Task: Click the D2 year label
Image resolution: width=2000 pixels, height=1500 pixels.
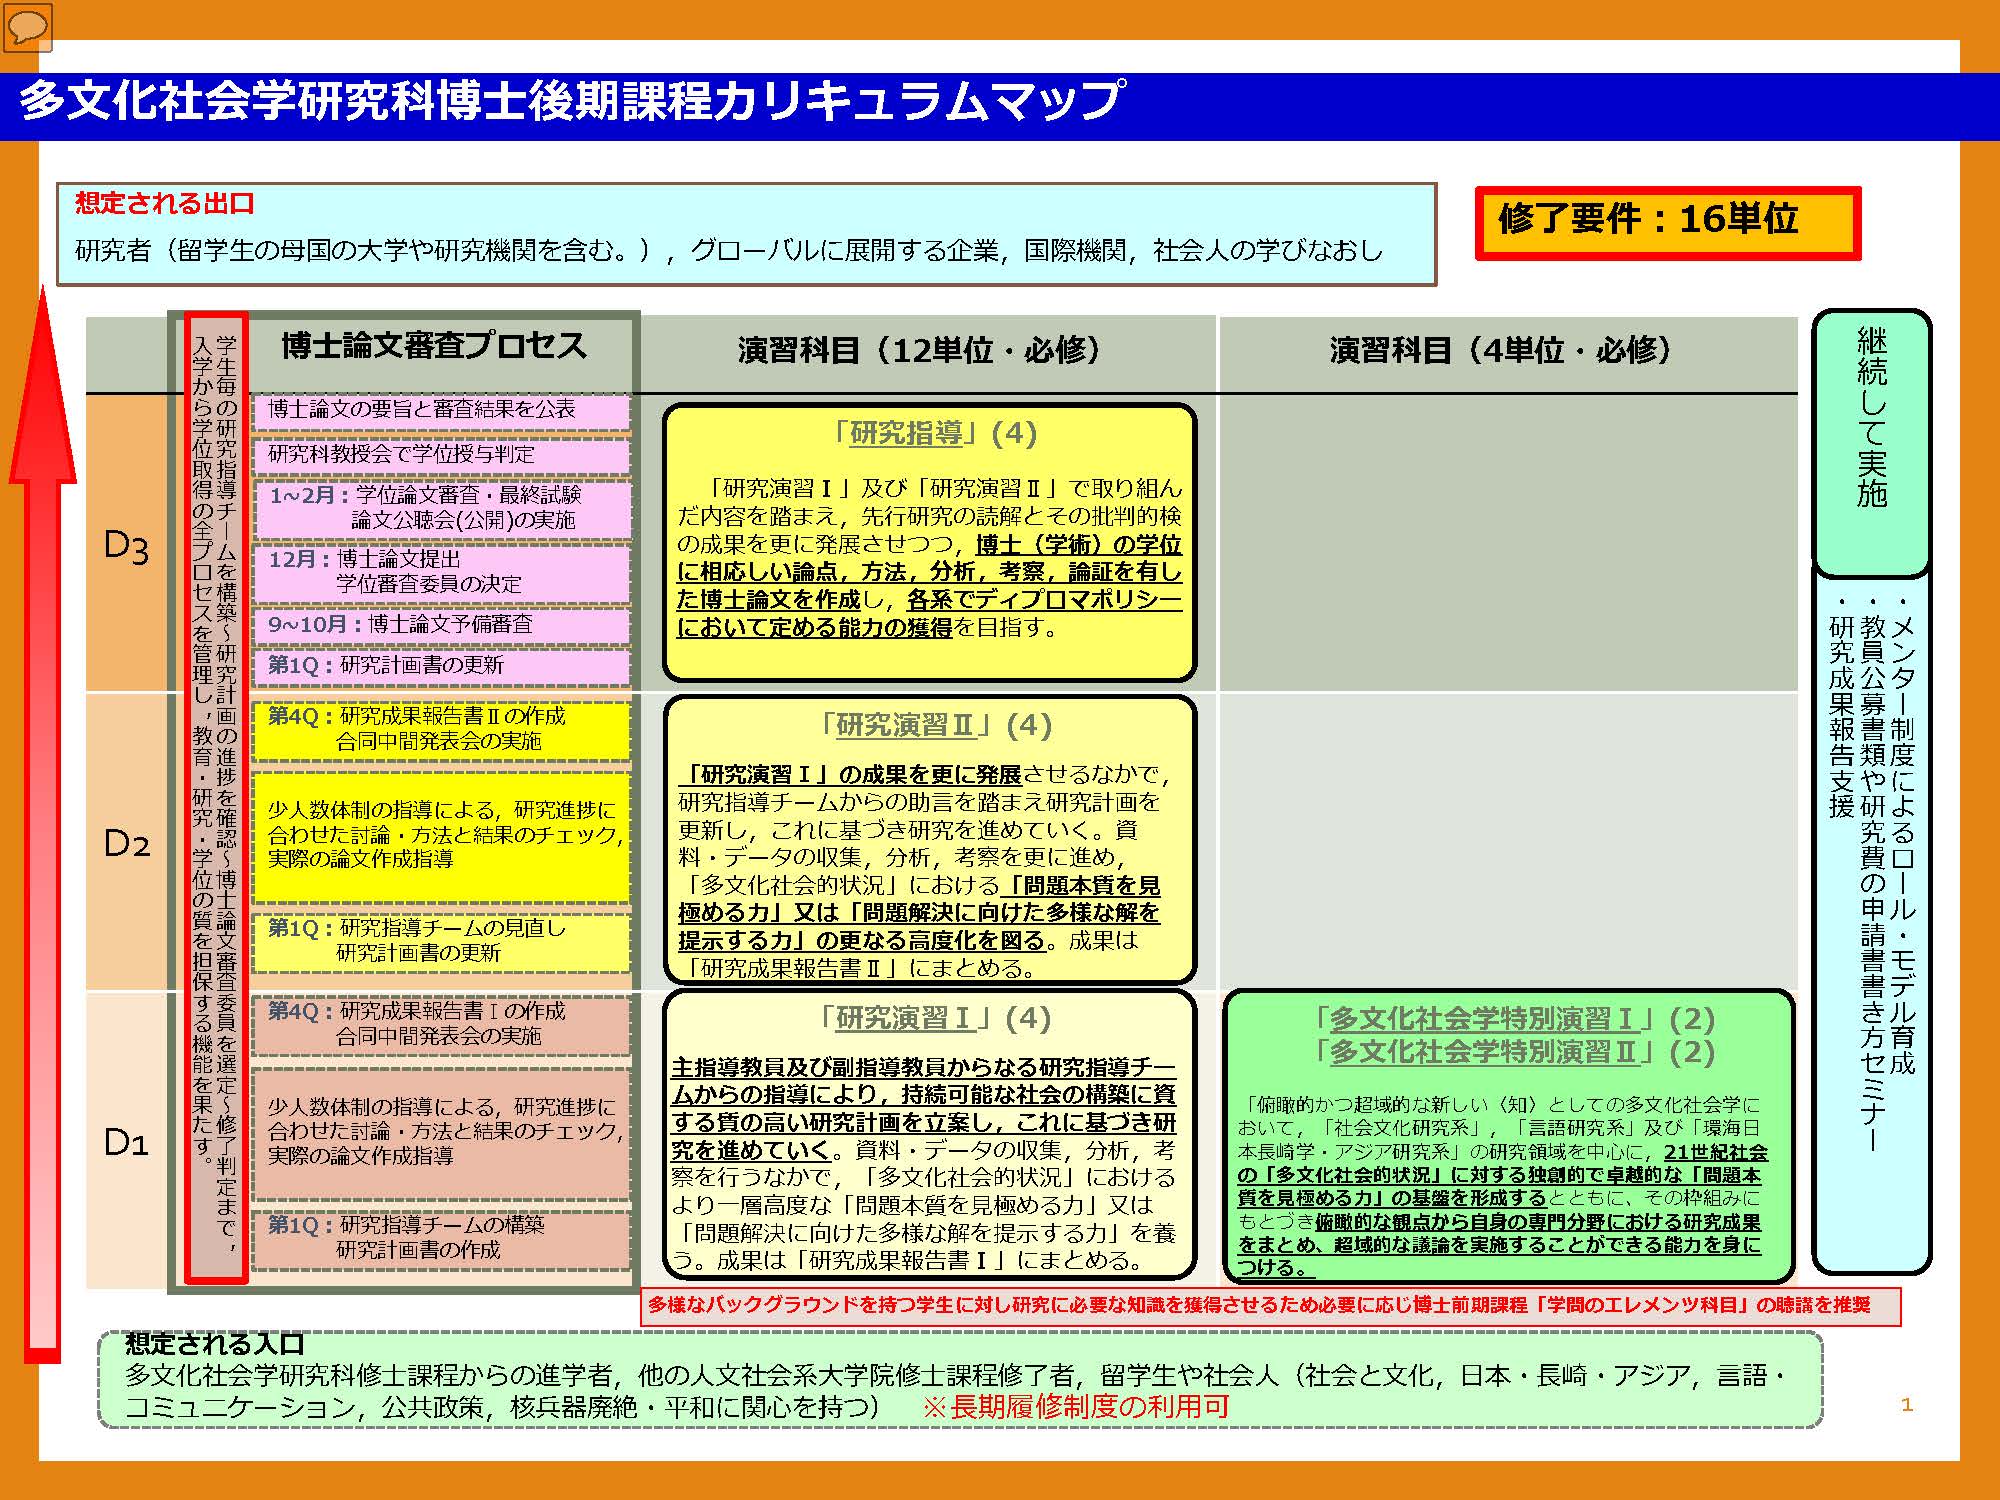Action: (126, 843)
